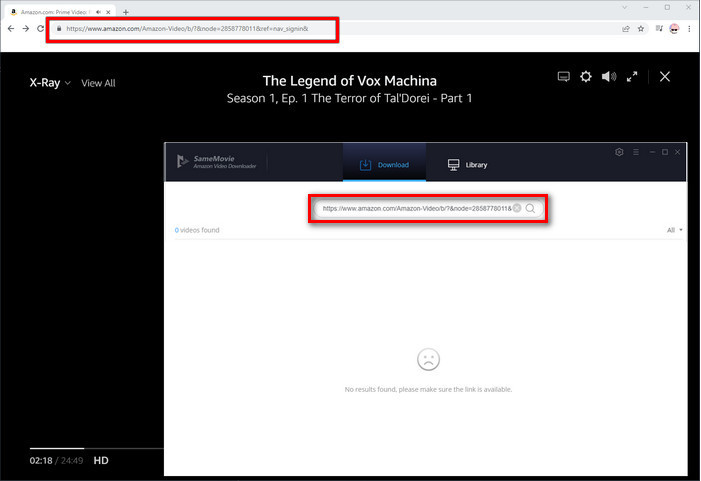Image resolution: width=701 pixels, height=481 pixels.
Task: Reload the Amazon page
Action: (40, 29)
